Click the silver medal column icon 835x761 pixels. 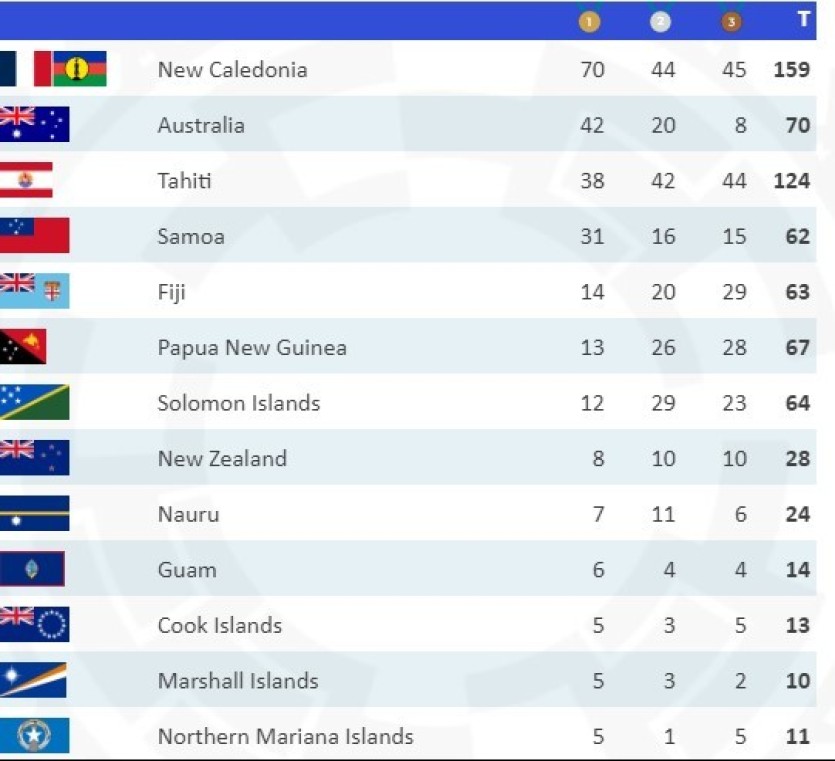click(661, 21)
